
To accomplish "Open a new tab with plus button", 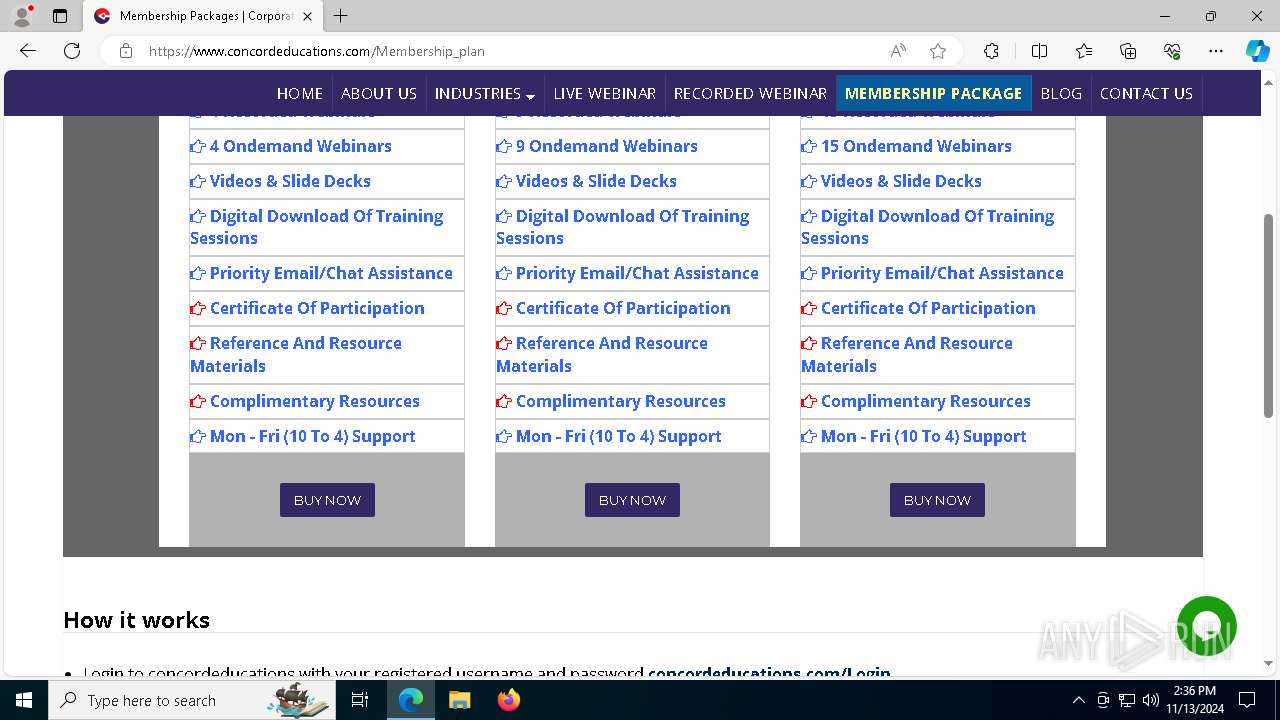I will click(x=340, y=16).
